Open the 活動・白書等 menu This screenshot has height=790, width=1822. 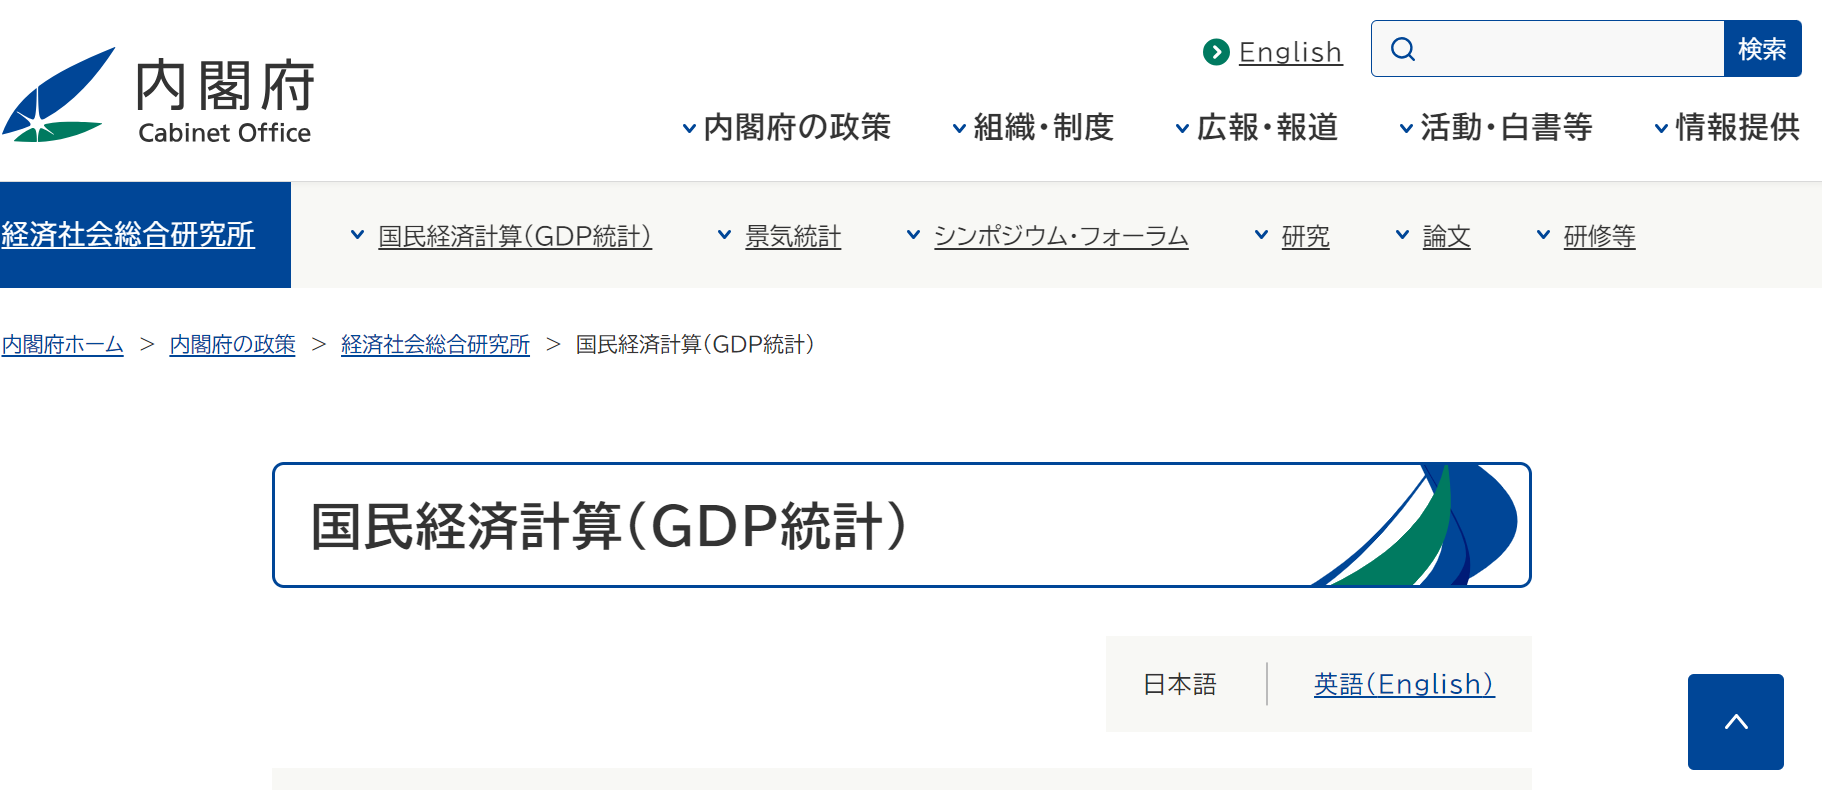(x=1495, y=128)
